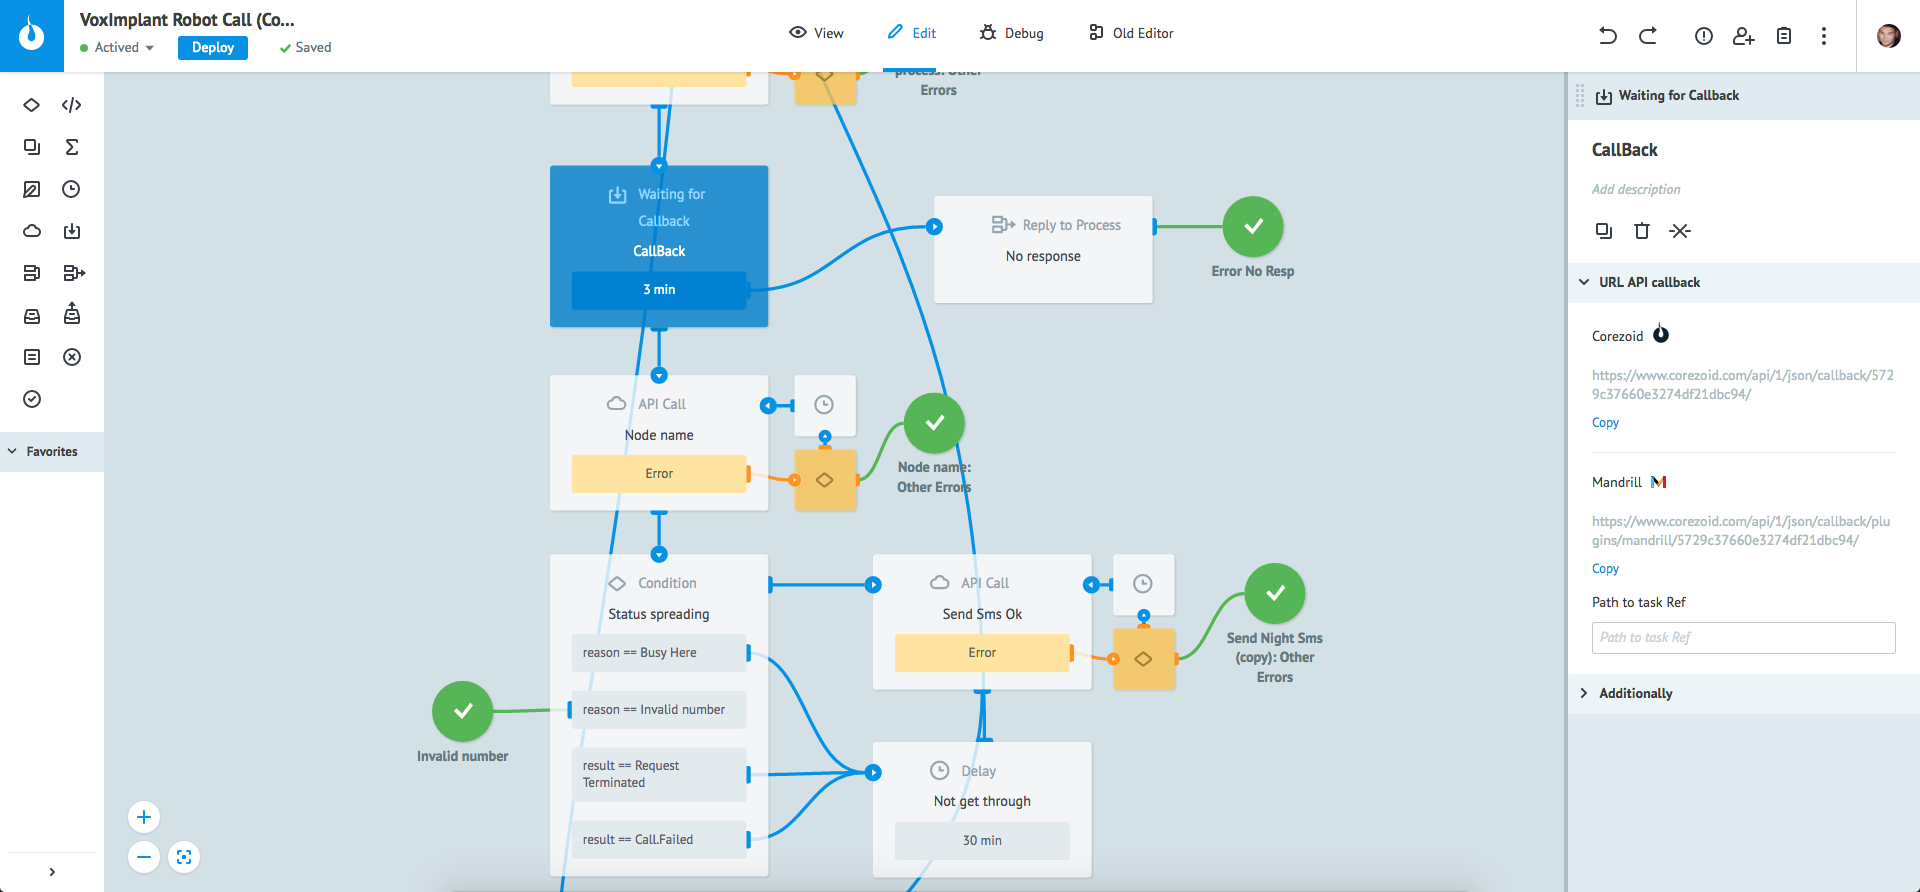
Task: Switch to Debug mode
Action: coord(1012,33)
